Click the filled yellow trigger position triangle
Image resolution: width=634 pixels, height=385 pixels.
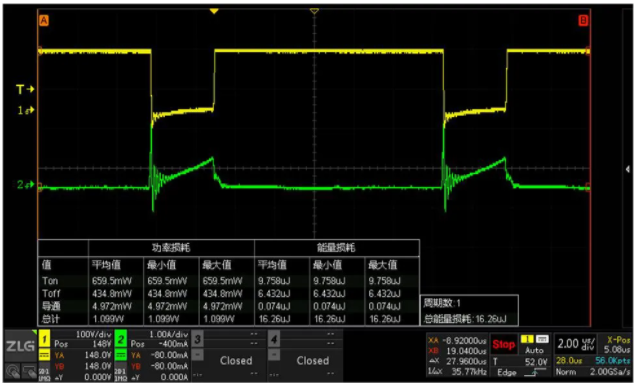[214, 11]
